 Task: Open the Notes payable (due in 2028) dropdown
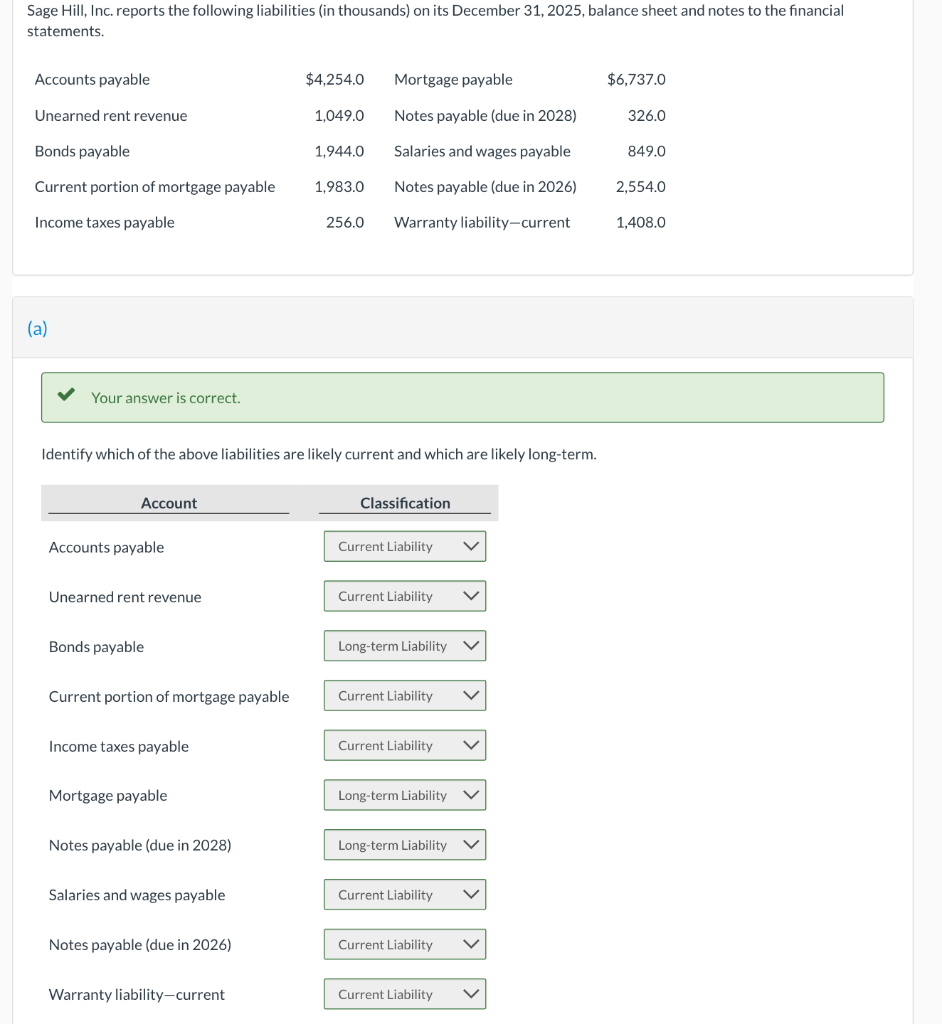(x=404, y=844)
